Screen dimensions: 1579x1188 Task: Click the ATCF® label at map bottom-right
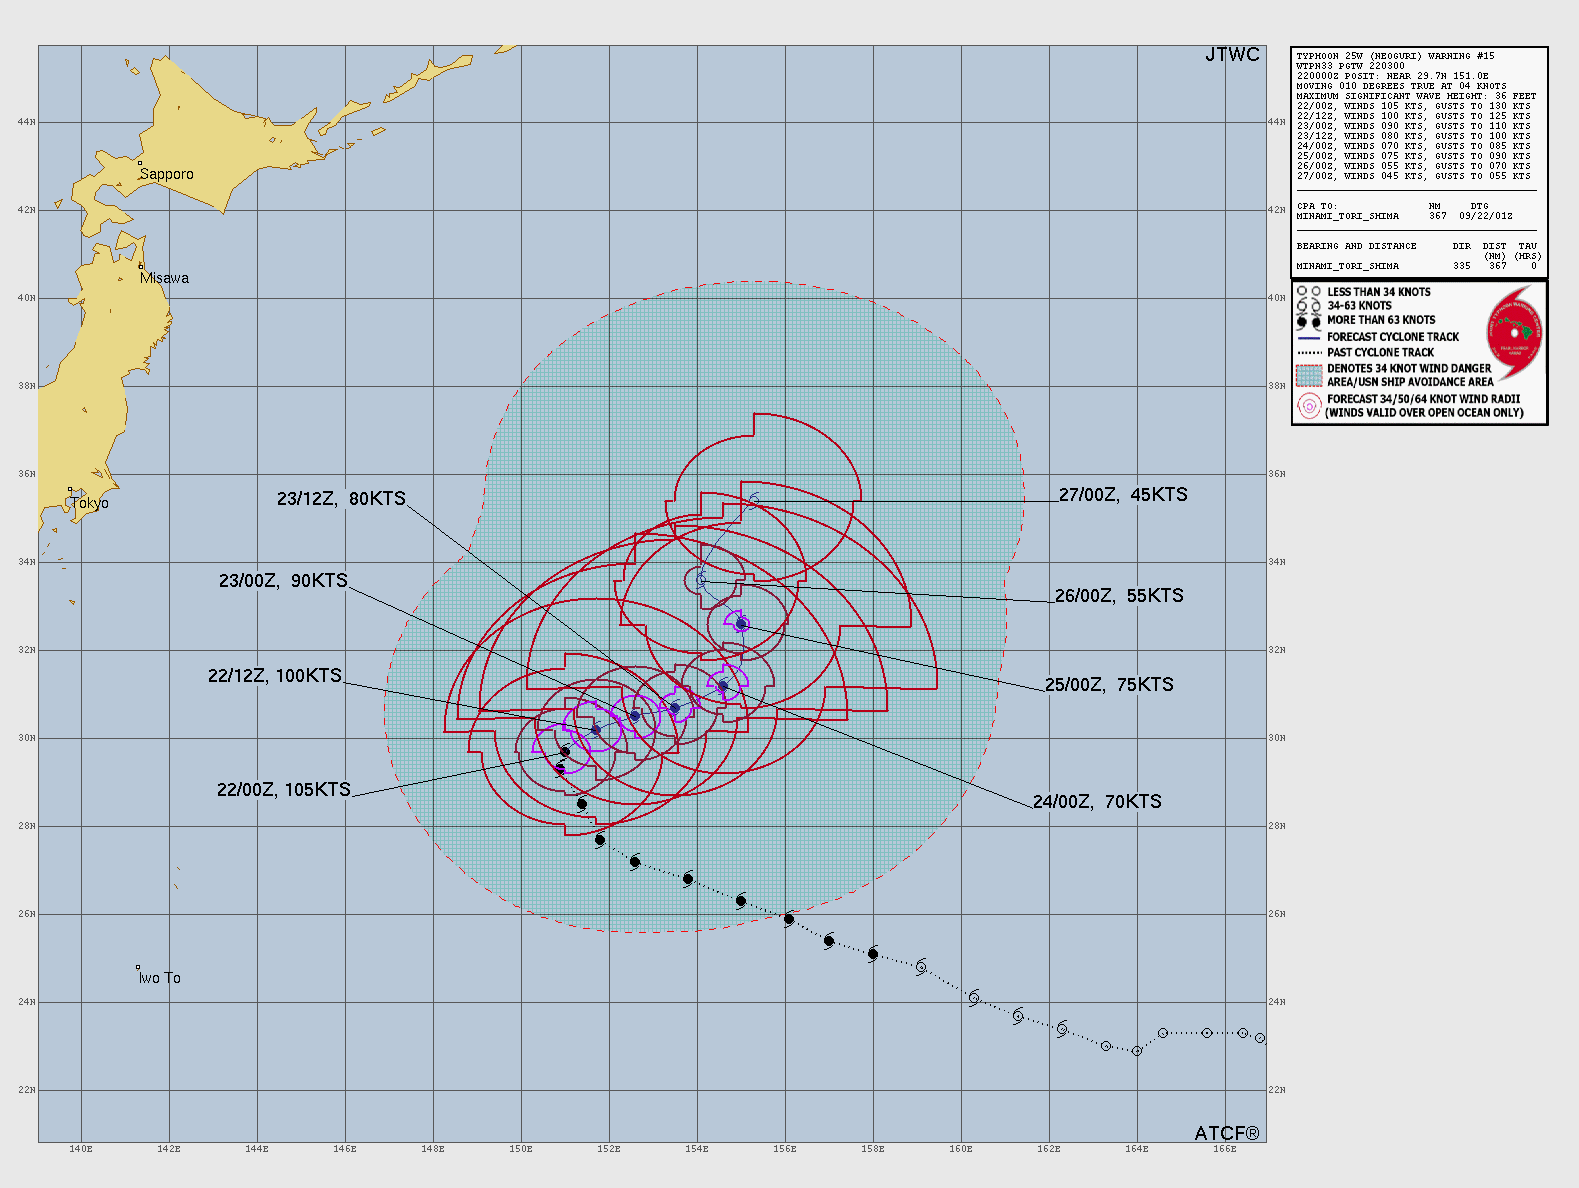(x=1227, y=1132)
